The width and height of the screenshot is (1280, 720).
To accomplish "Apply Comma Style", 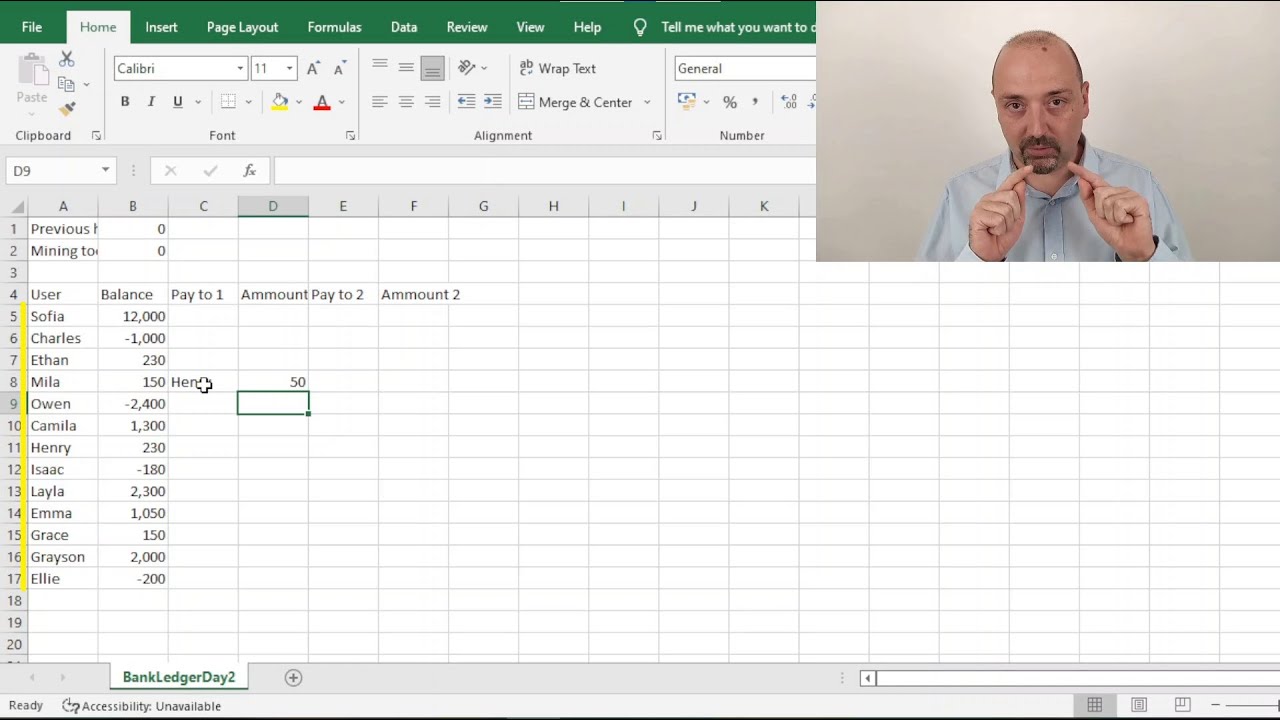I will click(x=755, y=102).
